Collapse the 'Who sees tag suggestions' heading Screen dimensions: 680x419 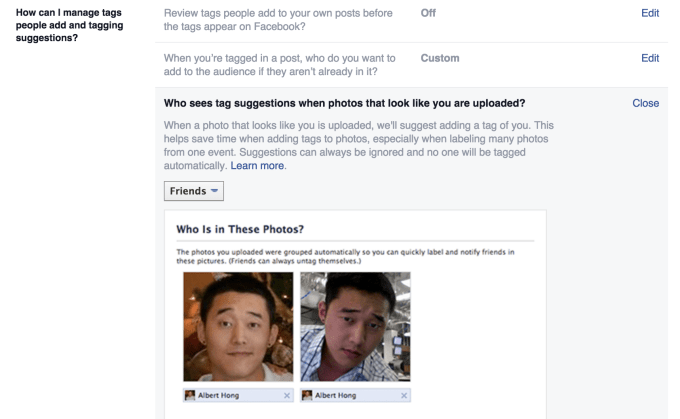coord(345,103)
